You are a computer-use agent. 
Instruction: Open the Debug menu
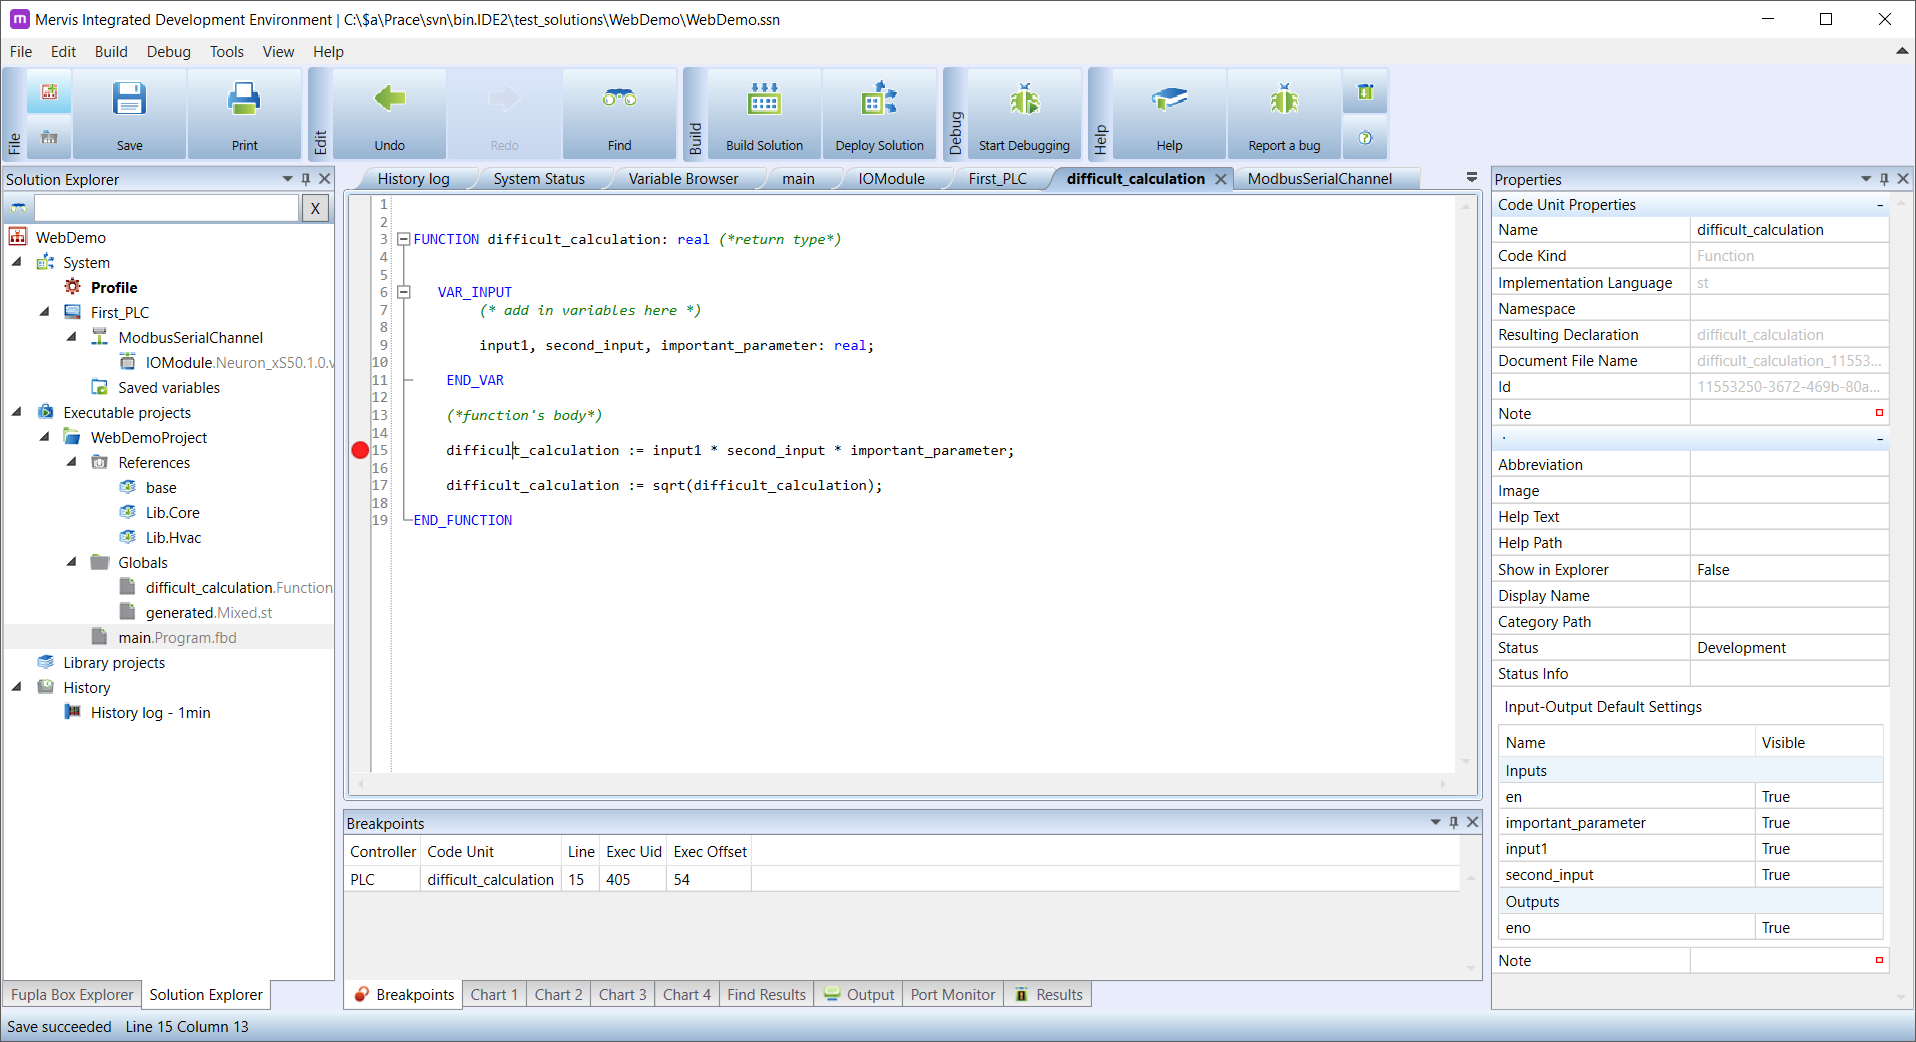[167, 51]
